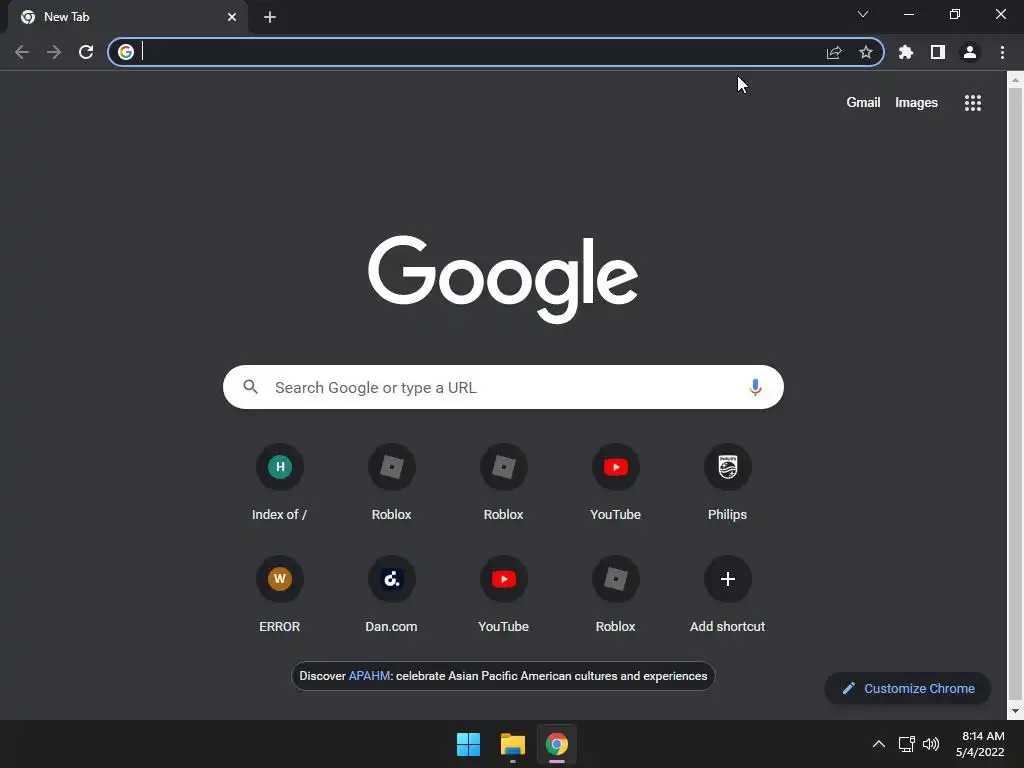Expand the tab search dropdown chevron
This screenshot has height=768, width=1024.
point(863,14)
